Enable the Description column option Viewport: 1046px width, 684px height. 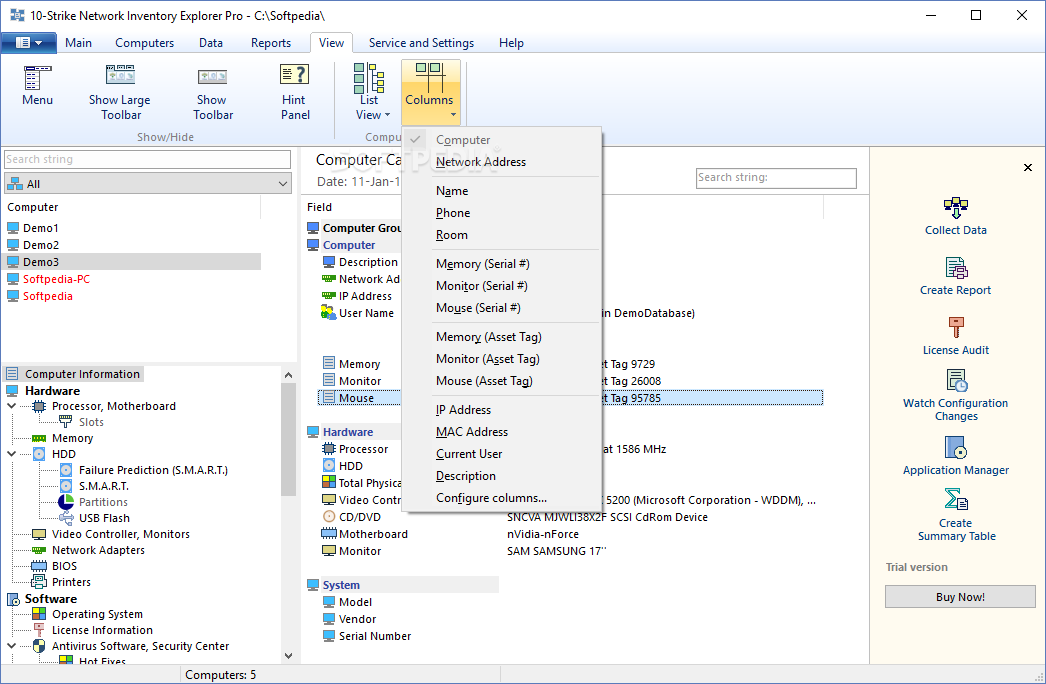pos(502,476)
